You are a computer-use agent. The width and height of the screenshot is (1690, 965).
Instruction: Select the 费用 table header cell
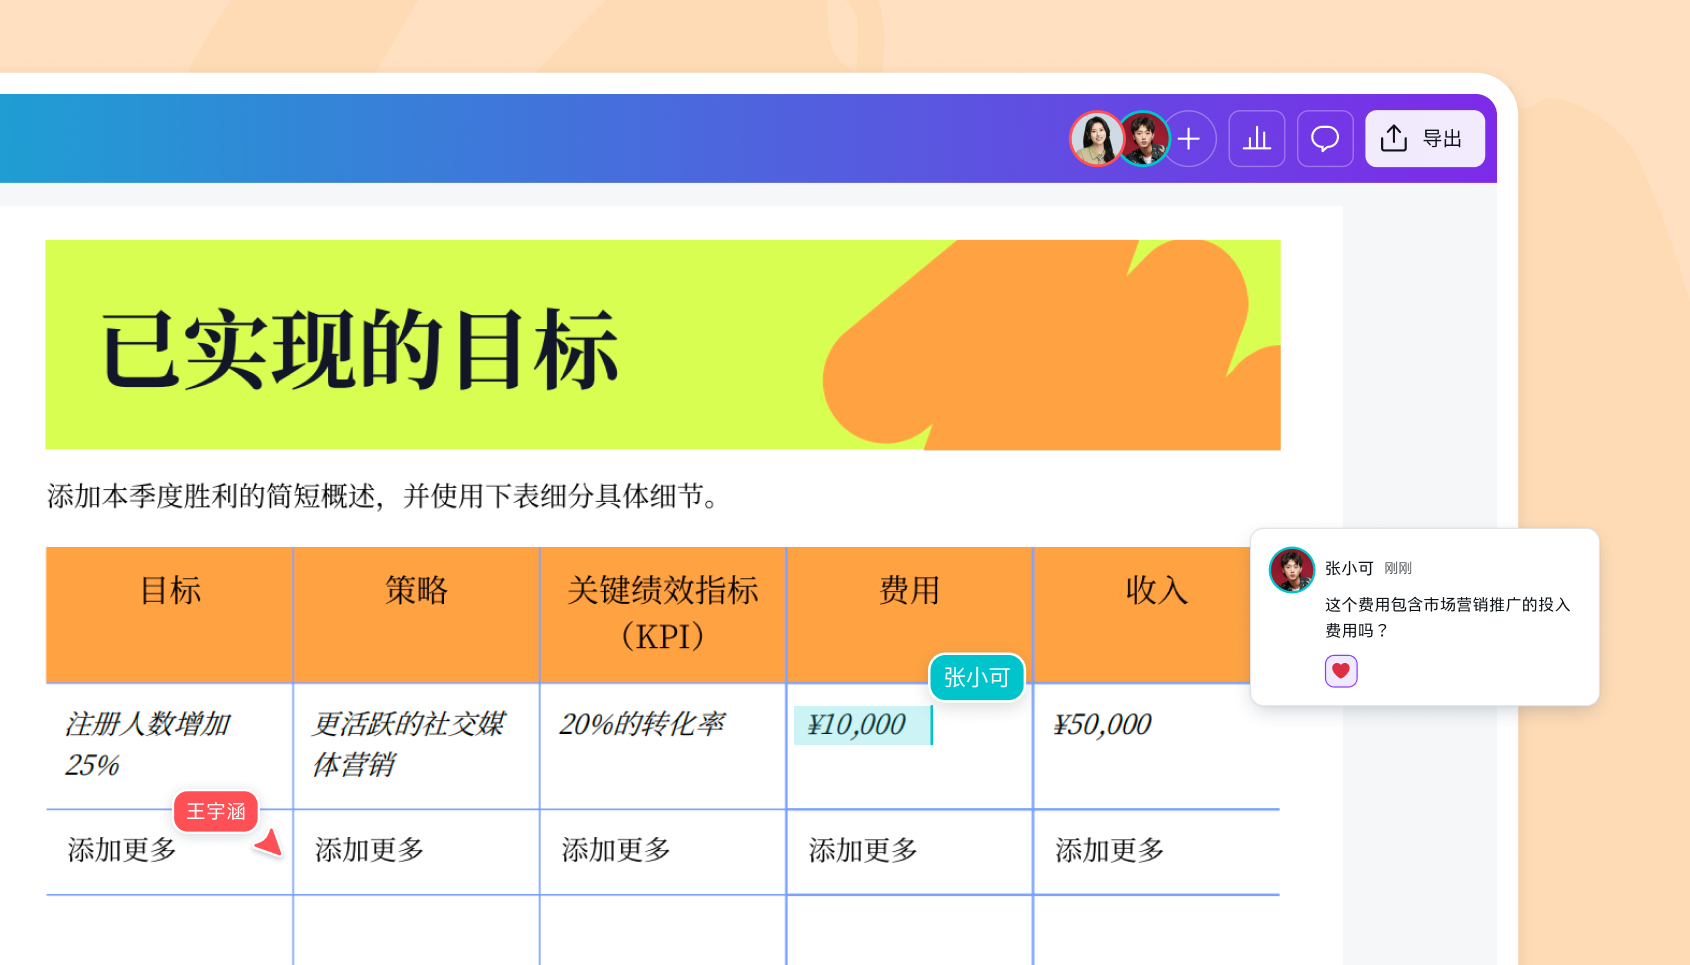click(x=909, y=615)
